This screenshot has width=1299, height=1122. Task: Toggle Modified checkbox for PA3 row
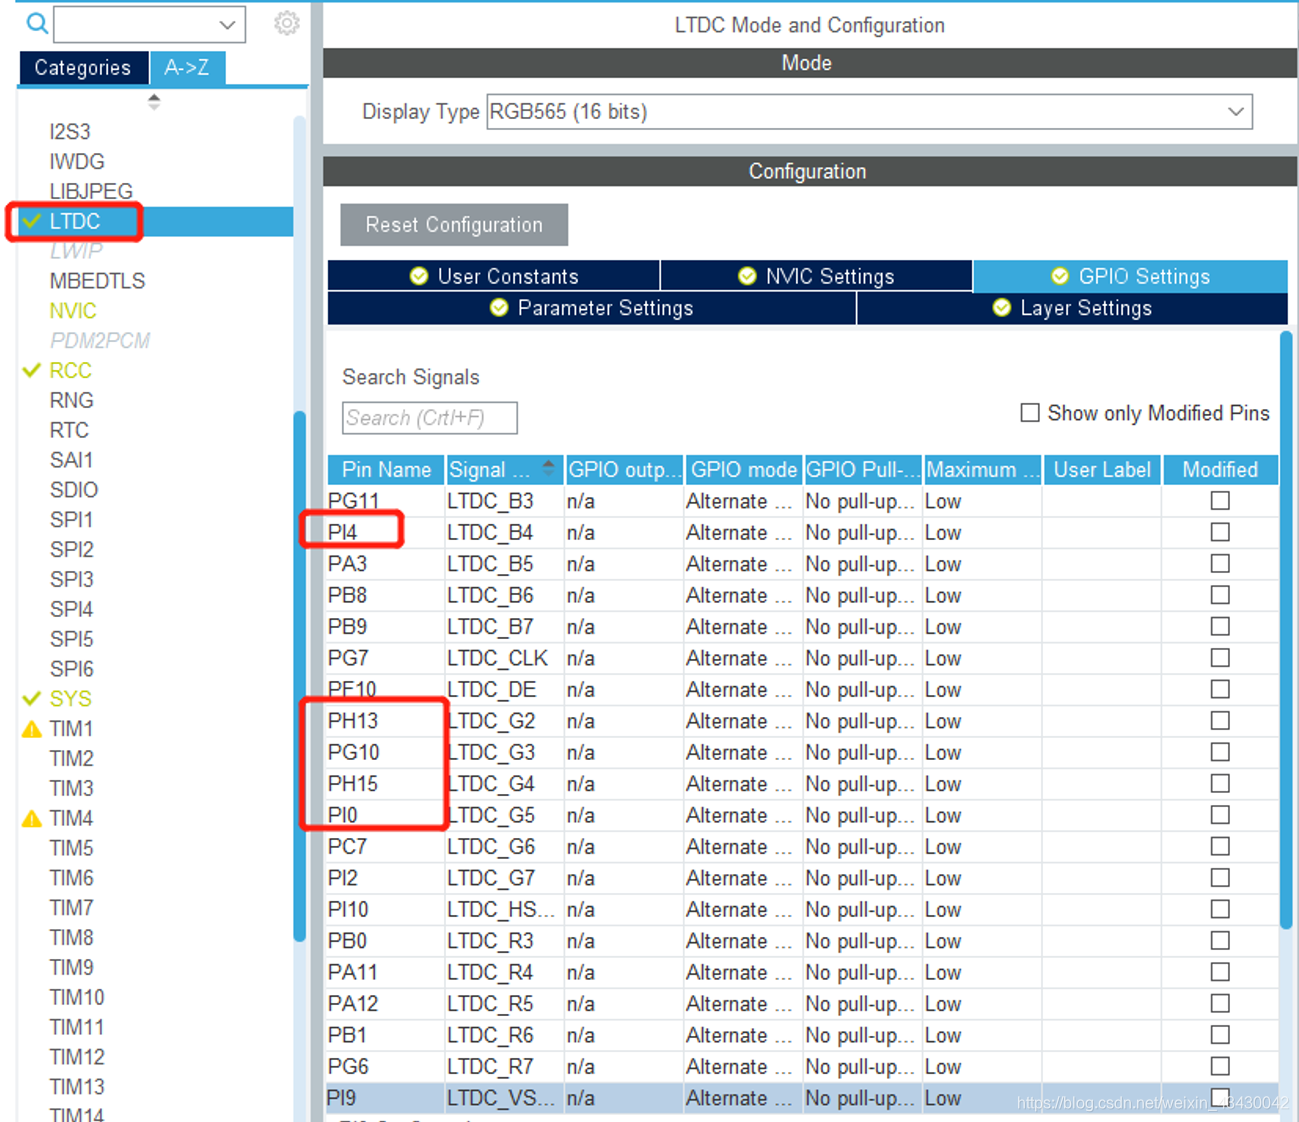1220,564
